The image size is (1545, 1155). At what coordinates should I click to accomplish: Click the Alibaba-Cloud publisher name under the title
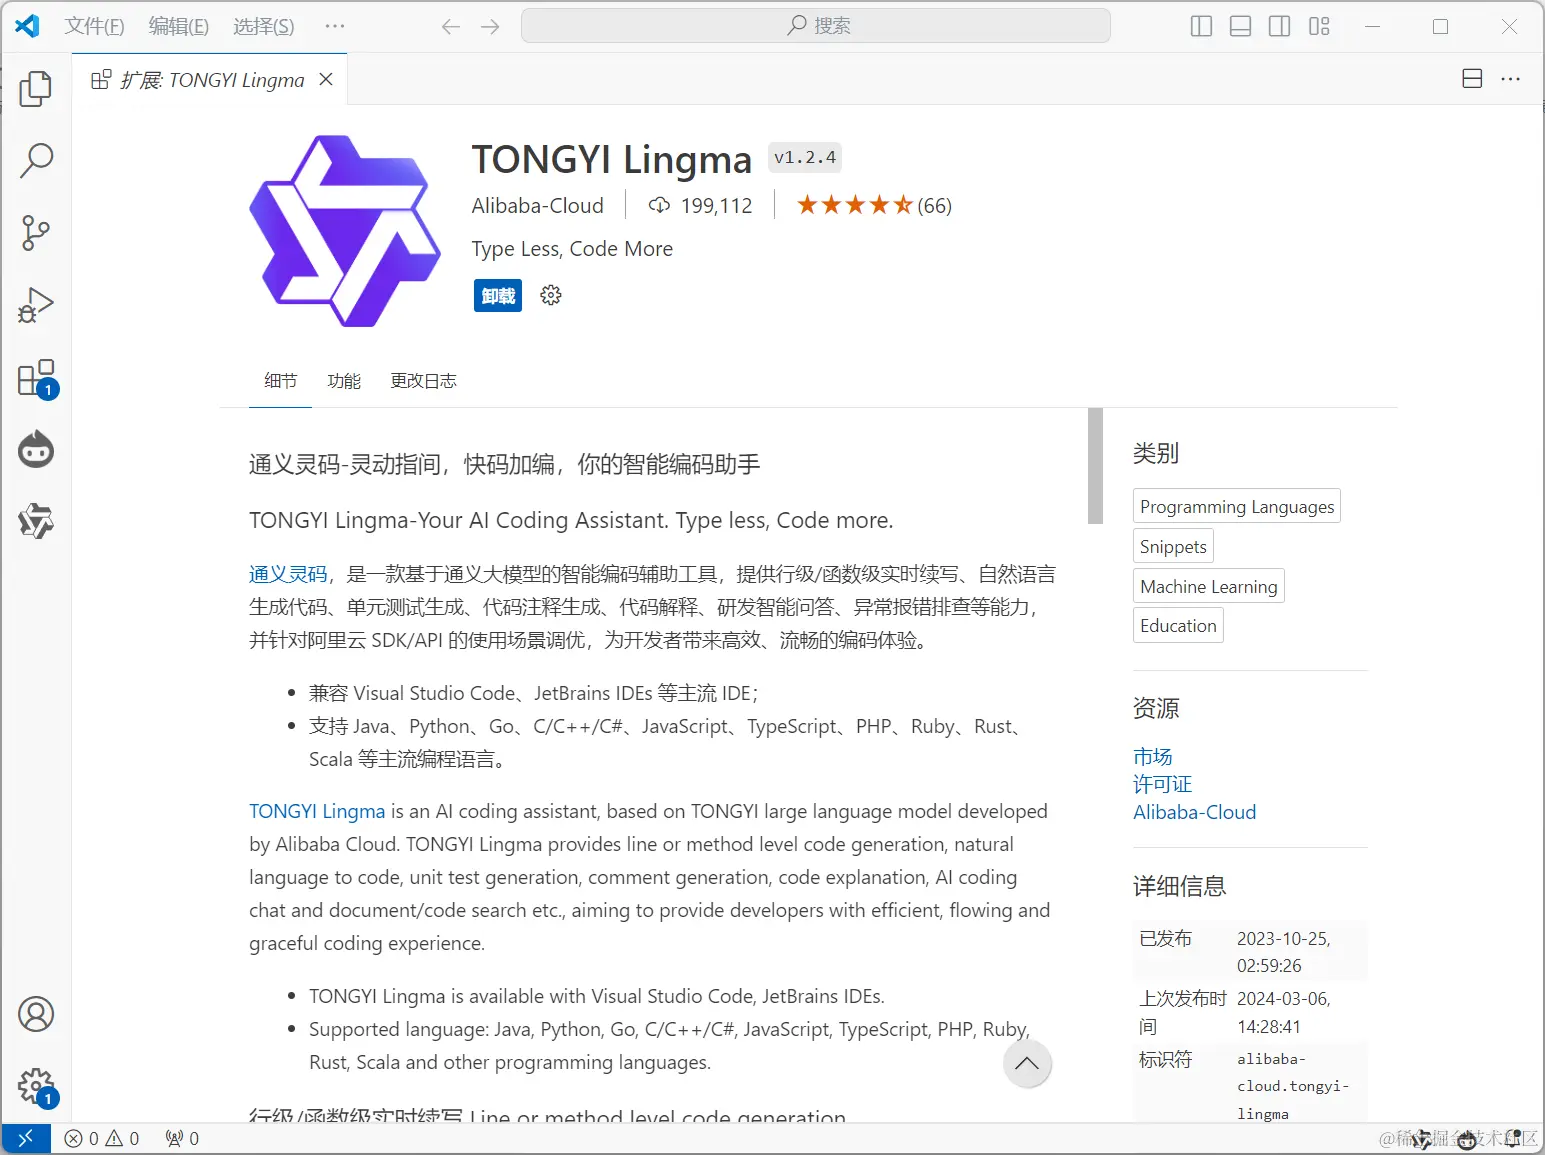pyautogui.click(x=538, y=206)
